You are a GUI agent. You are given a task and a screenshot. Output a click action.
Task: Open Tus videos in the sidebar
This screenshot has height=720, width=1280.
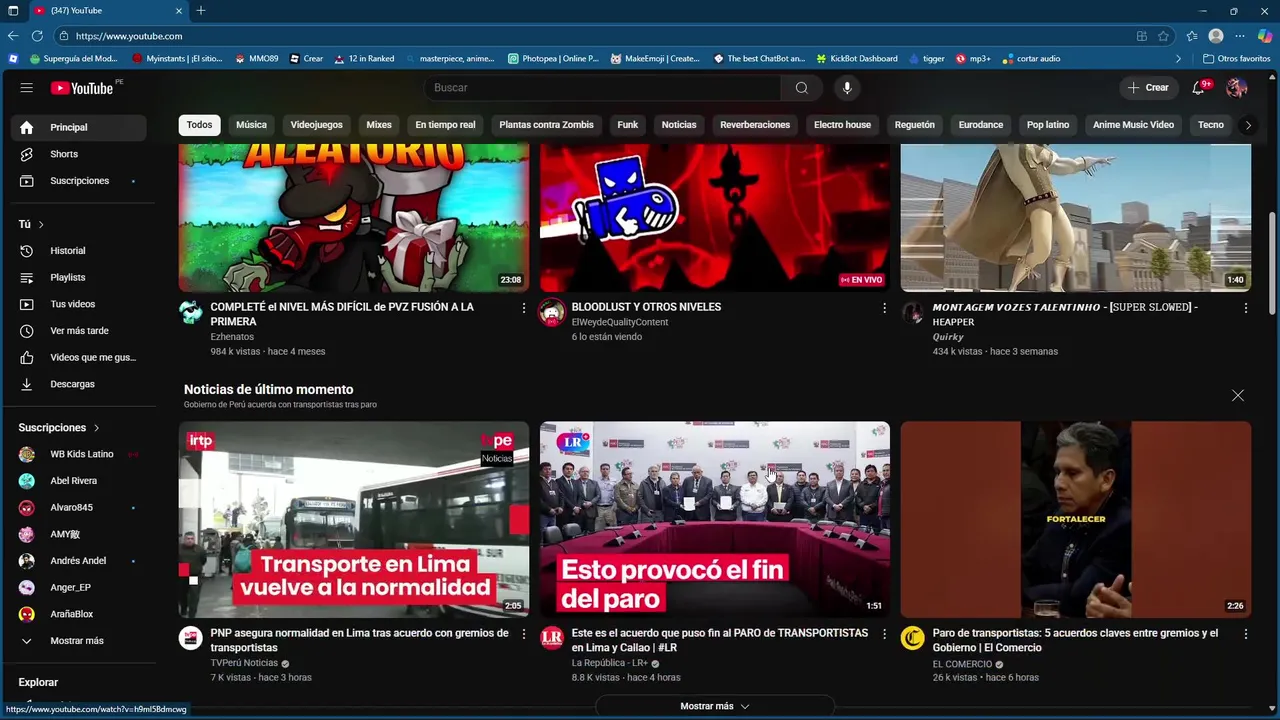tap(78, 304)
